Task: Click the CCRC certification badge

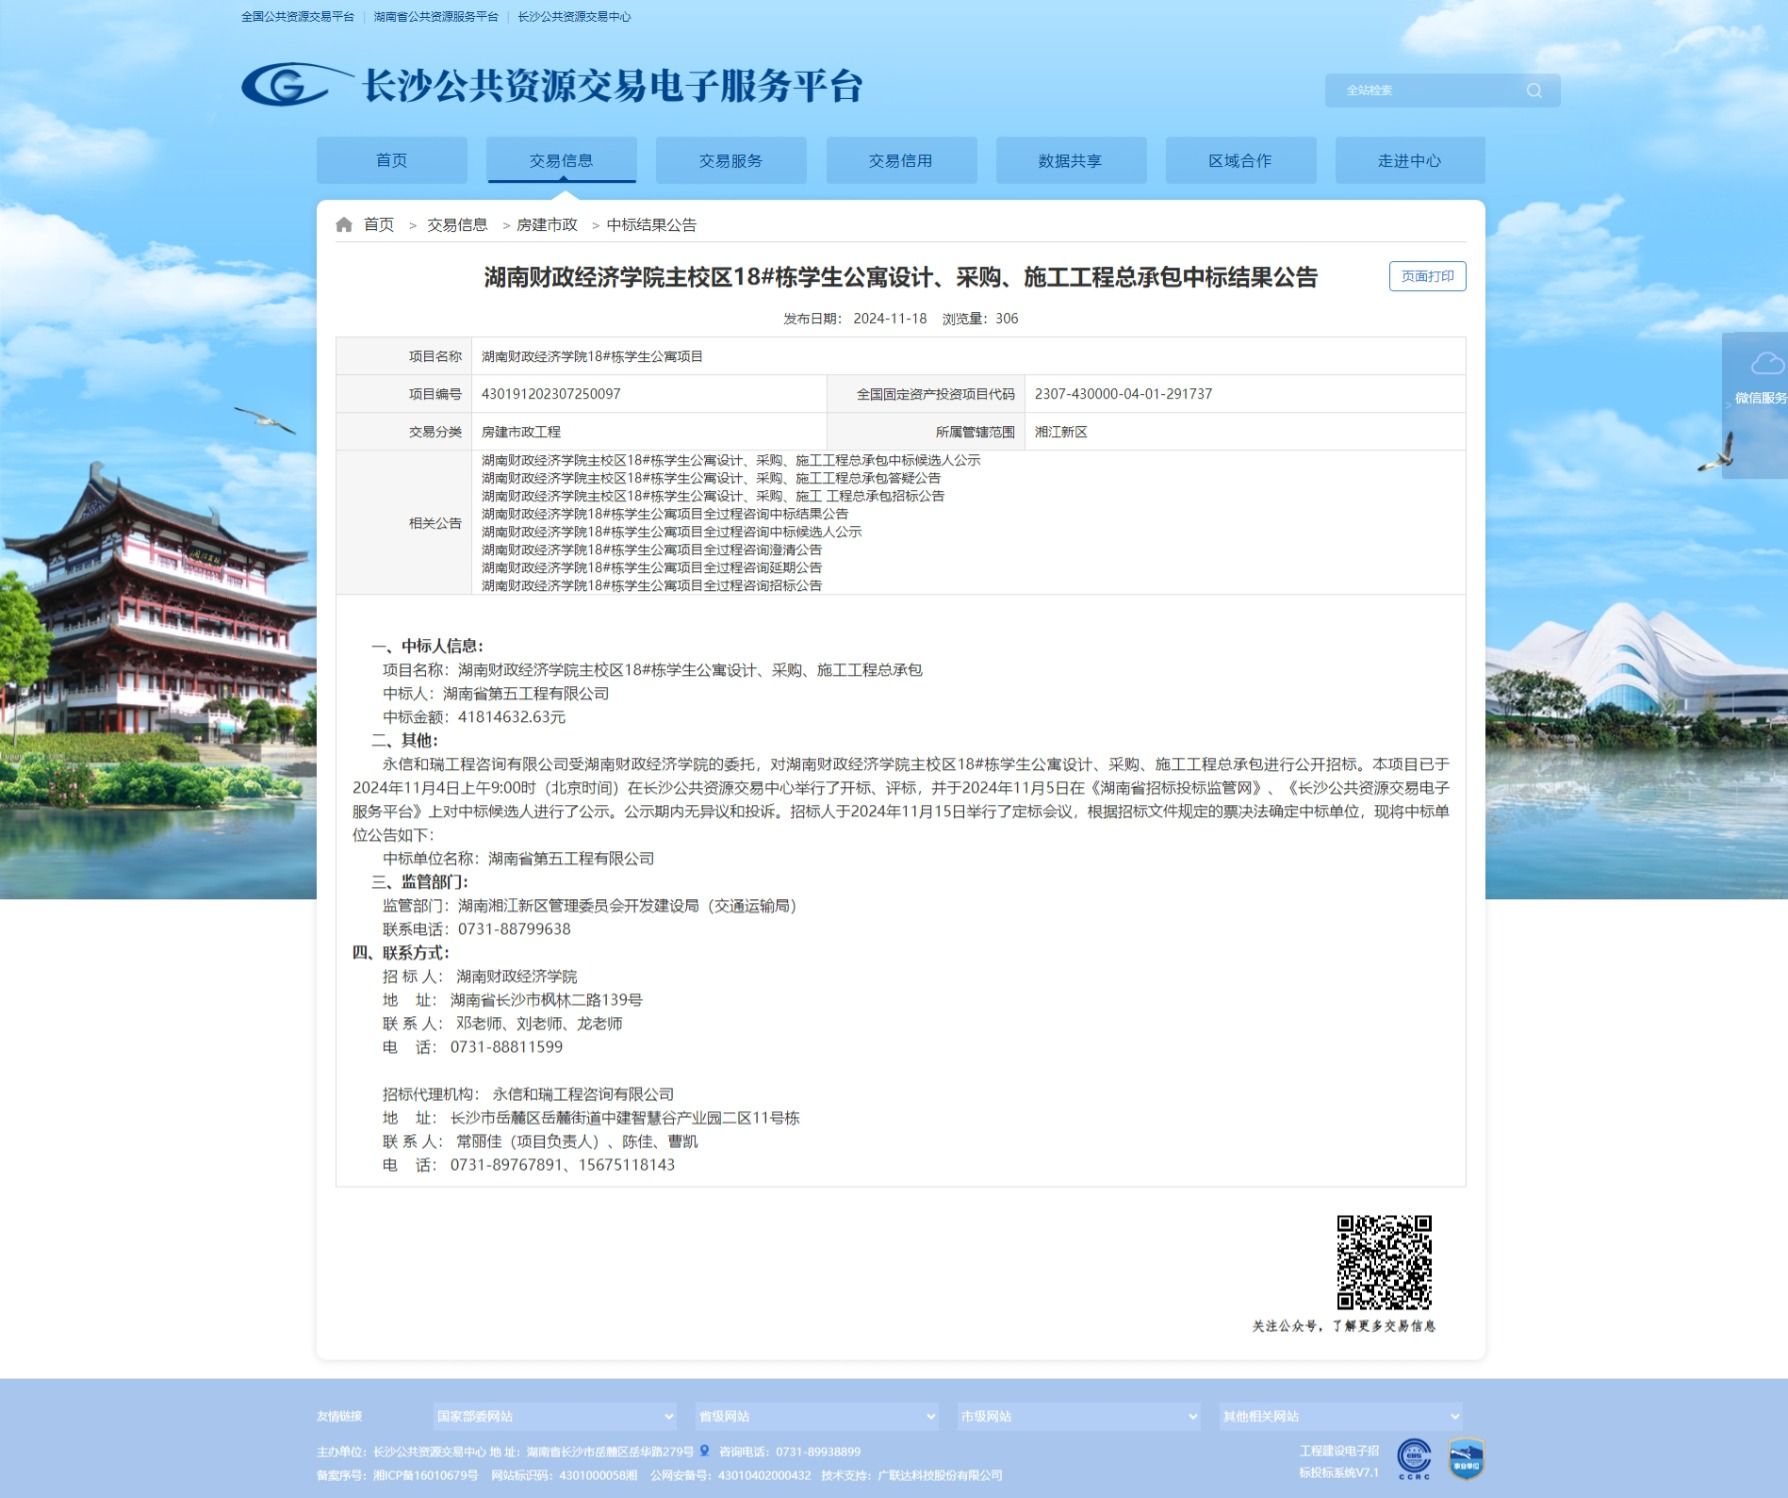Action: (x=1414, y=1459)
